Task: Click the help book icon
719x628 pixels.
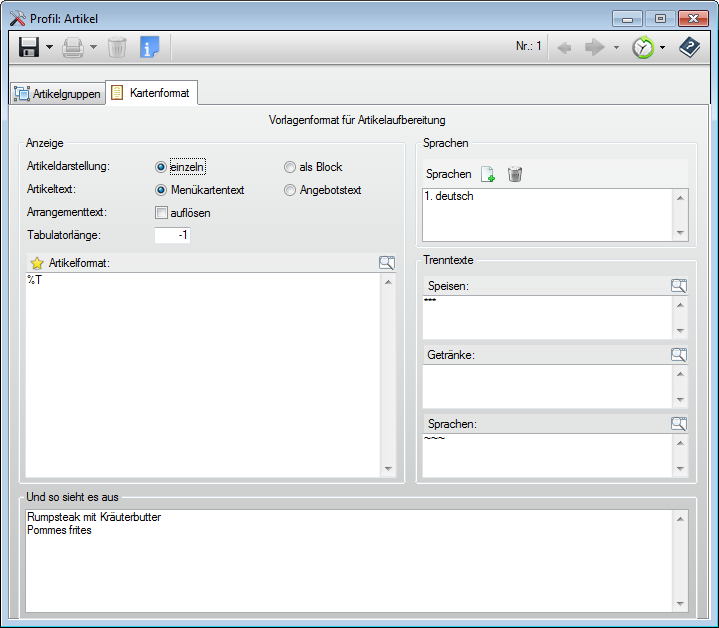Action: [x=690, y=47]
